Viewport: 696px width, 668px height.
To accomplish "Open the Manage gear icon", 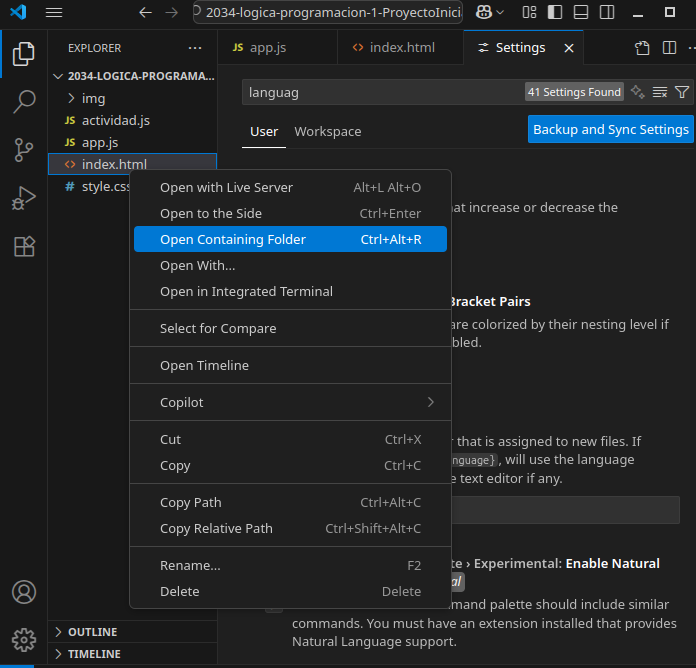I will coord(24,640).
